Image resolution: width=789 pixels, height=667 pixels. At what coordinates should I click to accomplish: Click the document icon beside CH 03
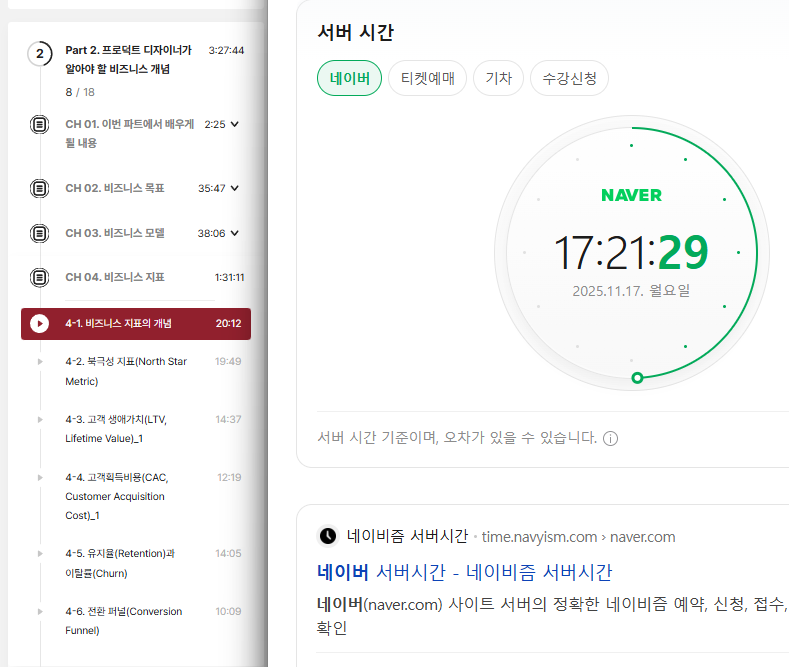40,233
